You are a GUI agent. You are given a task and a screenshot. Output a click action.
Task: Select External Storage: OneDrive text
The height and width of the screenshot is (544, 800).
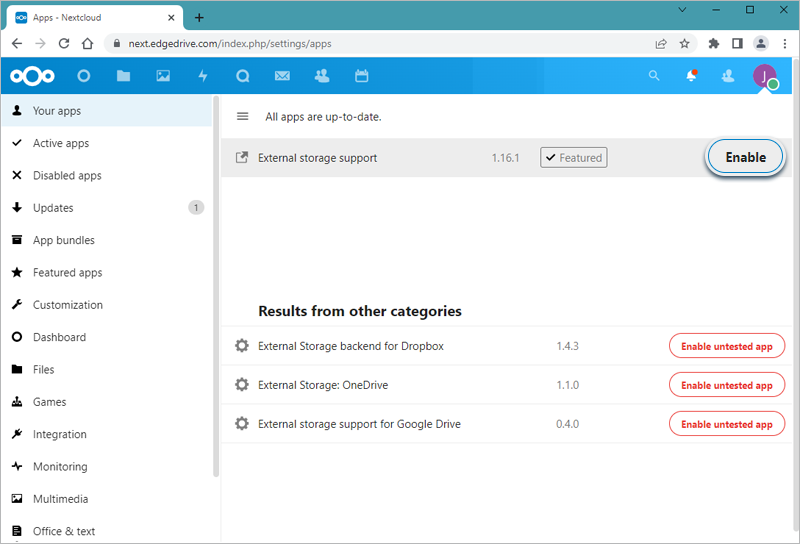tap(323, 385)
